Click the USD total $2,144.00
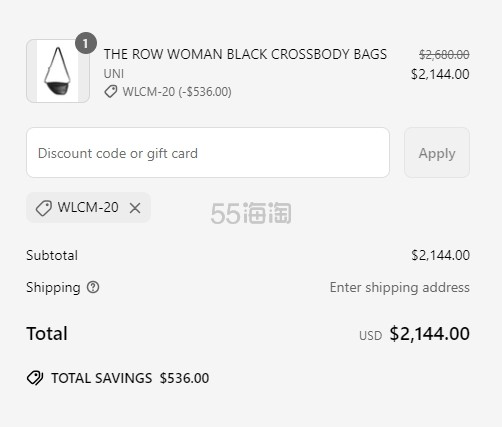Screen dimensions: 502x427 coord(429,334)
